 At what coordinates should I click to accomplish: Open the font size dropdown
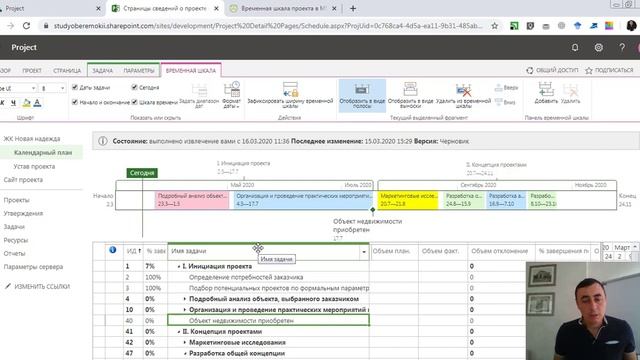pyautogui.click(x=62, y=88)
